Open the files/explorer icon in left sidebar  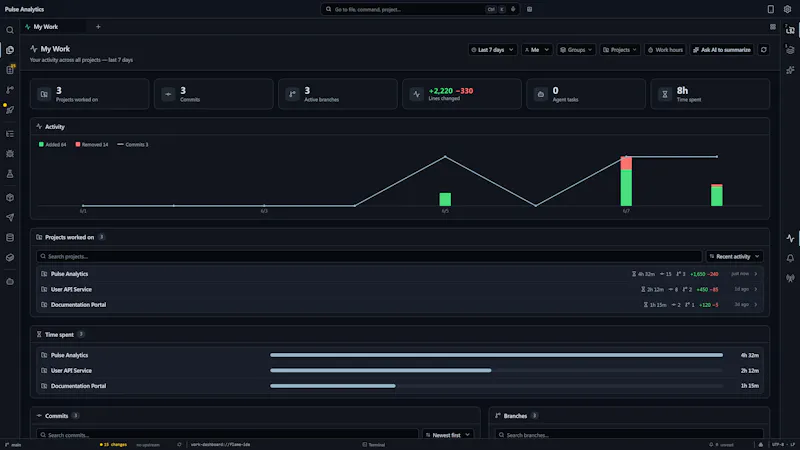(x=10, y=50)
